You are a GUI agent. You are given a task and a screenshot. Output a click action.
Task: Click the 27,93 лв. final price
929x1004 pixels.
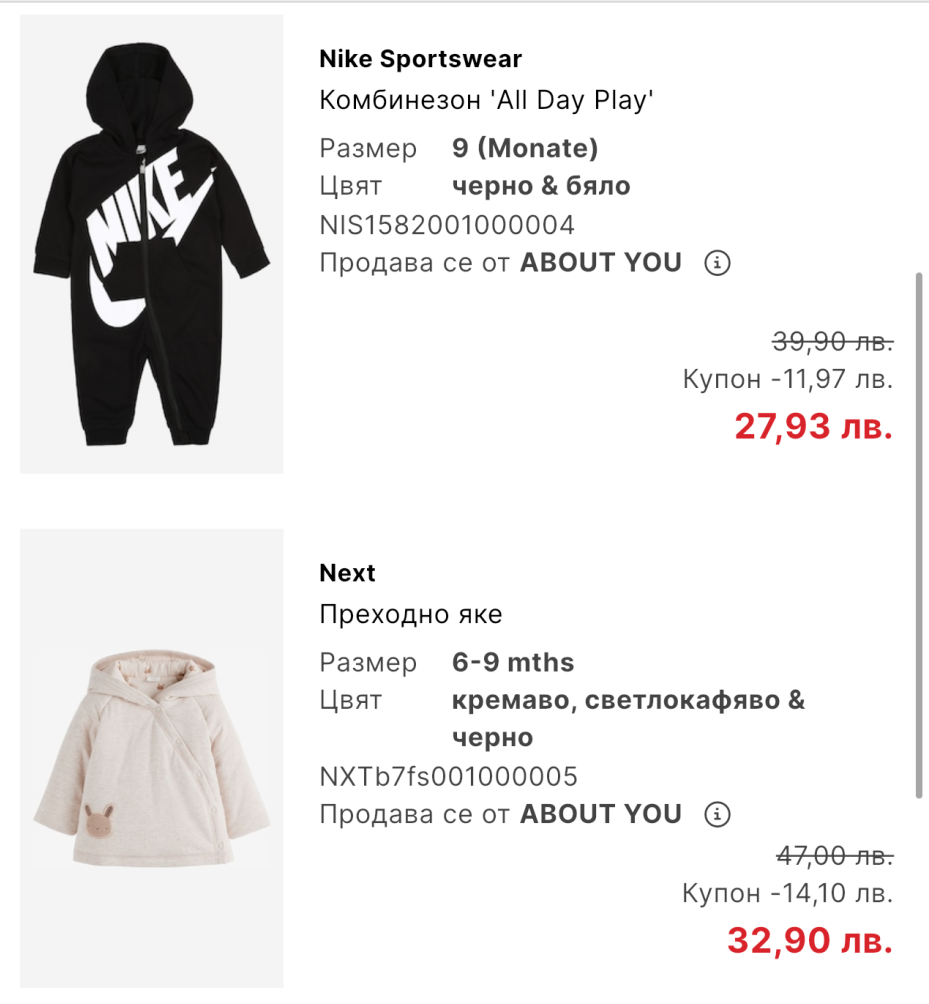[x=813, y=427]
